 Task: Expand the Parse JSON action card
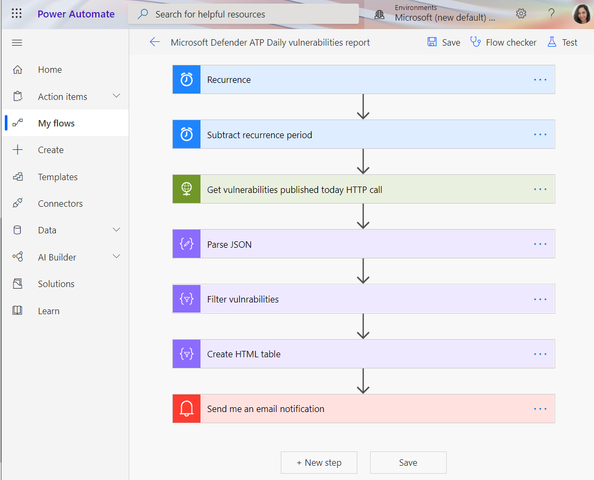coord(364,244)
